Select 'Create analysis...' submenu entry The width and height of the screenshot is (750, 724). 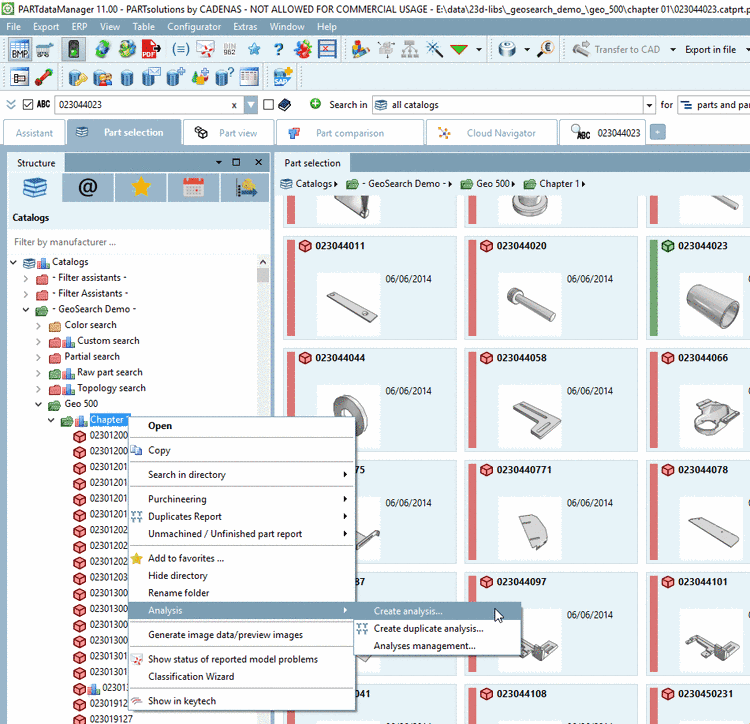(x=437, y=611)
